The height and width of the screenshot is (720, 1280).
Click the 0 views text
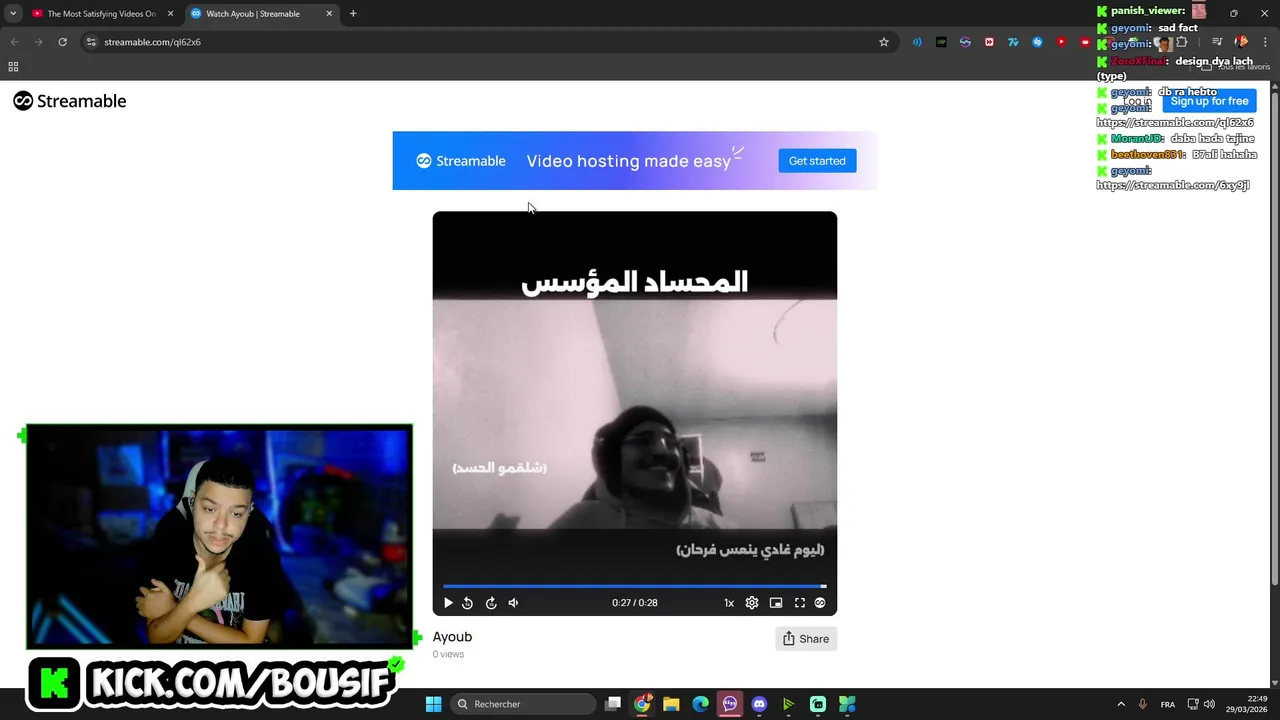448,654
